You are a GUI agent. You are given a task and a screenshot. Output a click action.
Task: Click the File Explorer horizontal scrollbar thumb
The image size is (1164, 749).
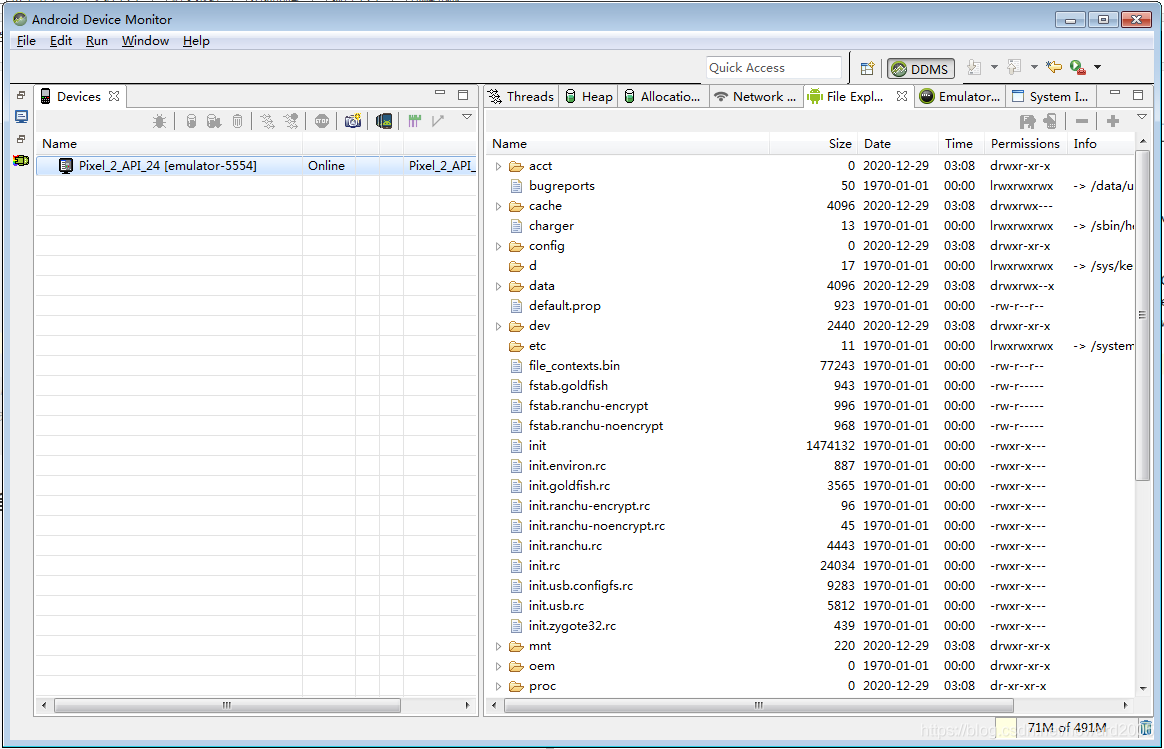click(x=758, y=705)
